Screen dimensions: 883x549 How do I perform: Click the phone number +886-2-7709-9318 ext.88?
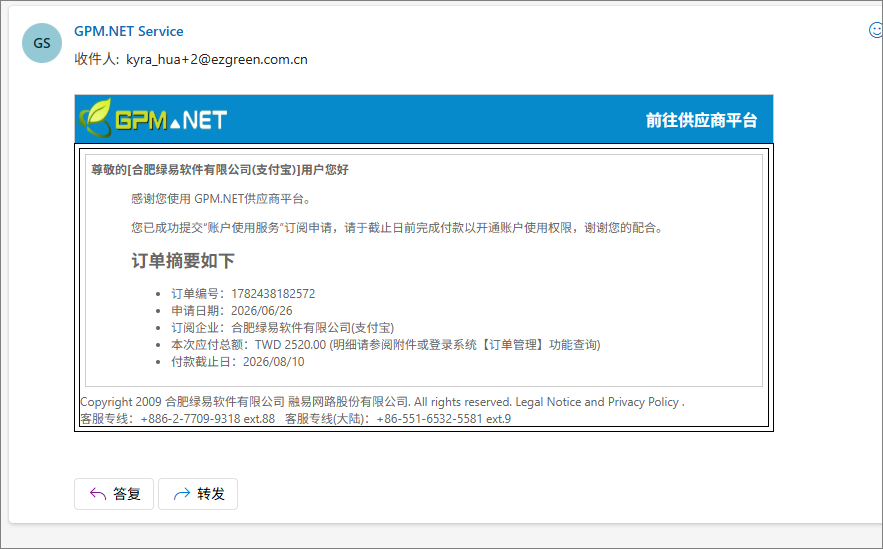pos(208,419)
